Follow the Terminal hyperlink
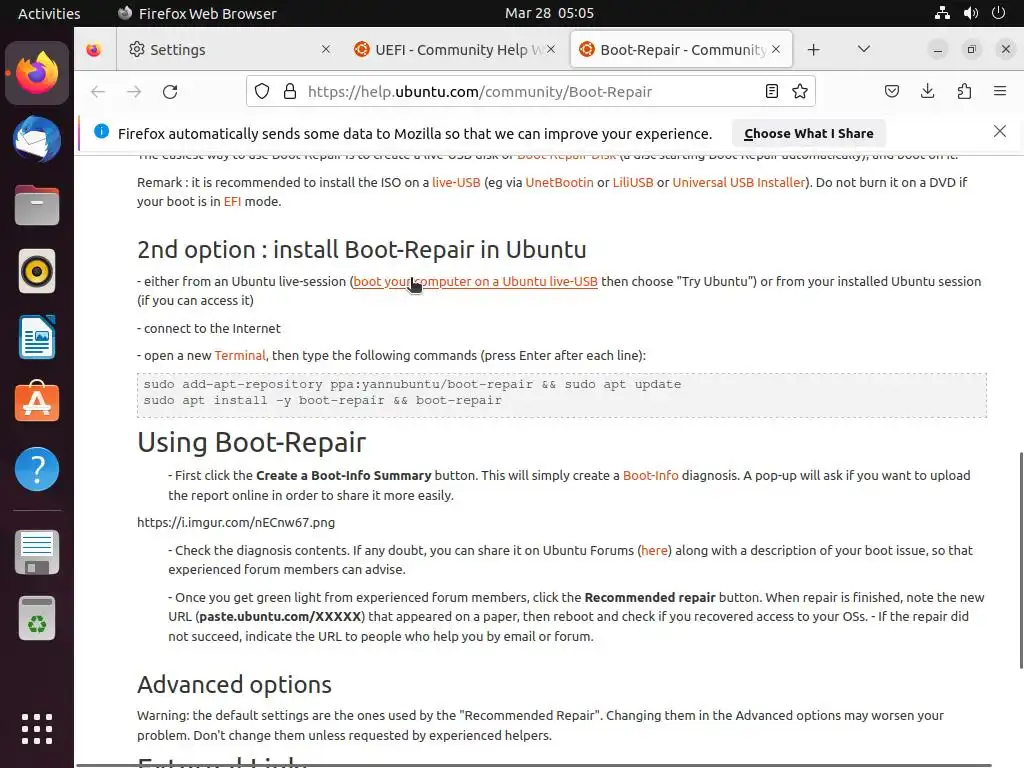The image size is (1024, 768). (x=240, y=355)
